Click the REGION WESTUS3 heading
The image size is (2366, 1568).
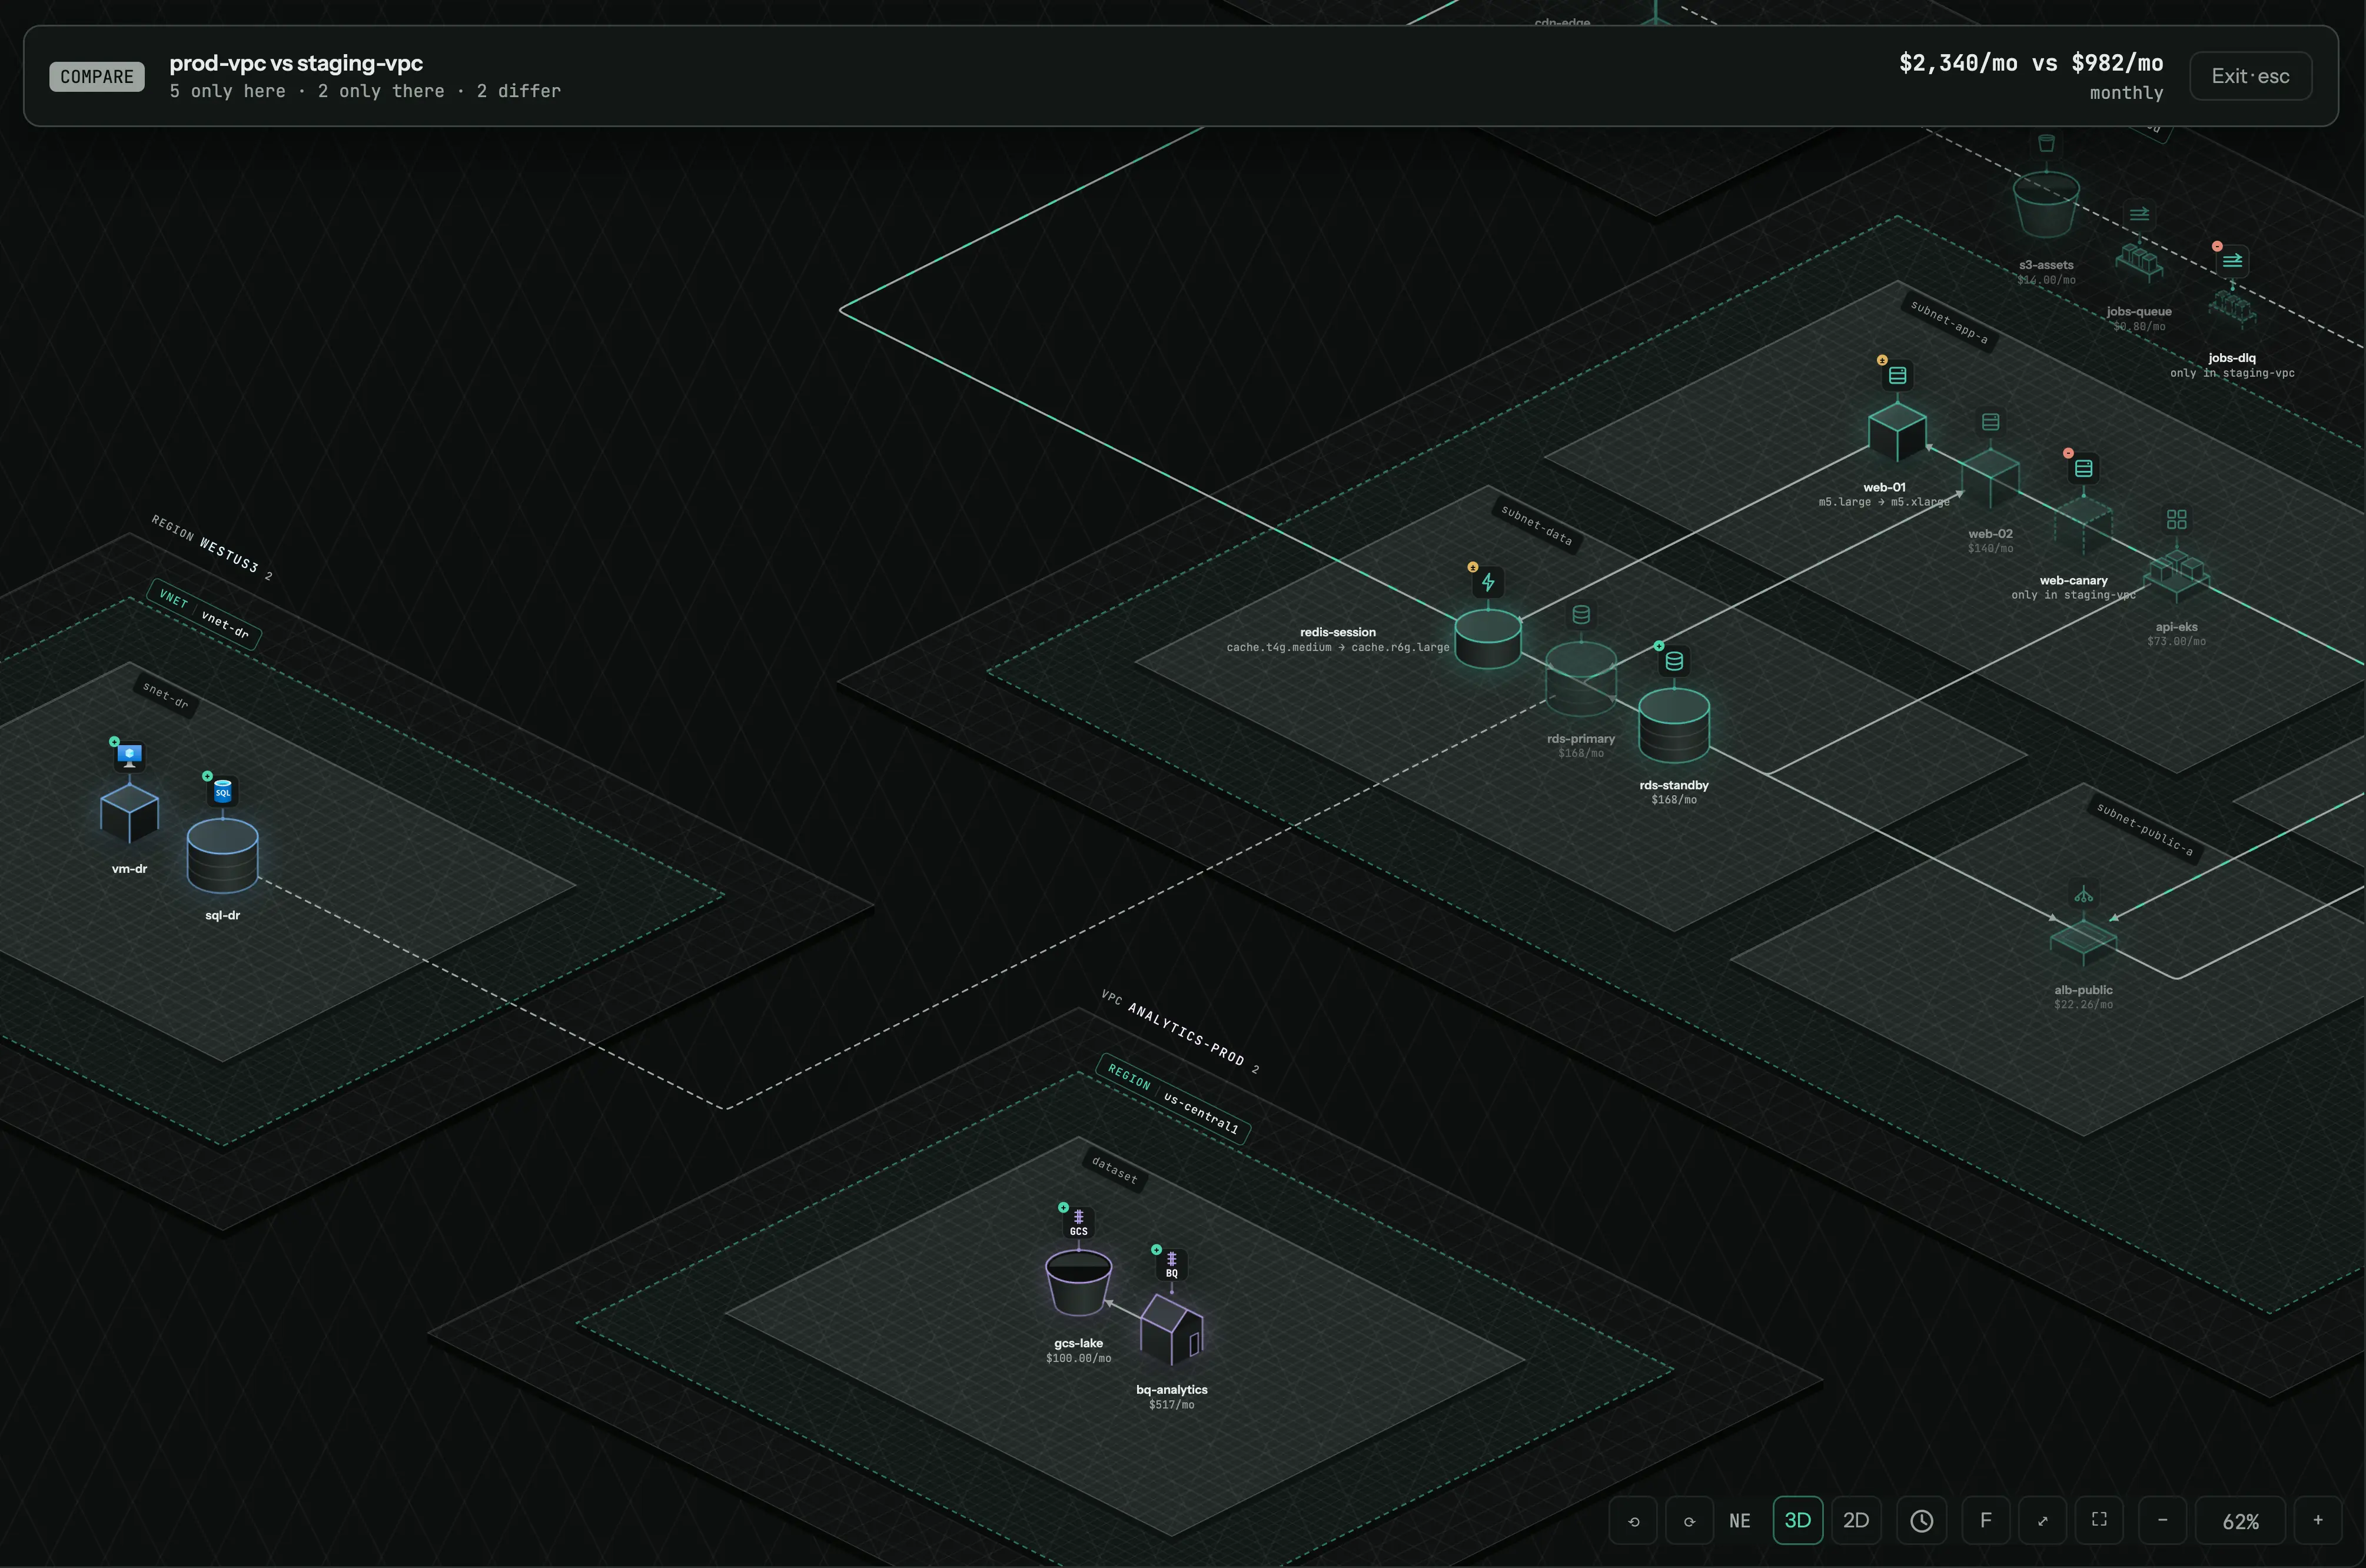tap(212, 547)
